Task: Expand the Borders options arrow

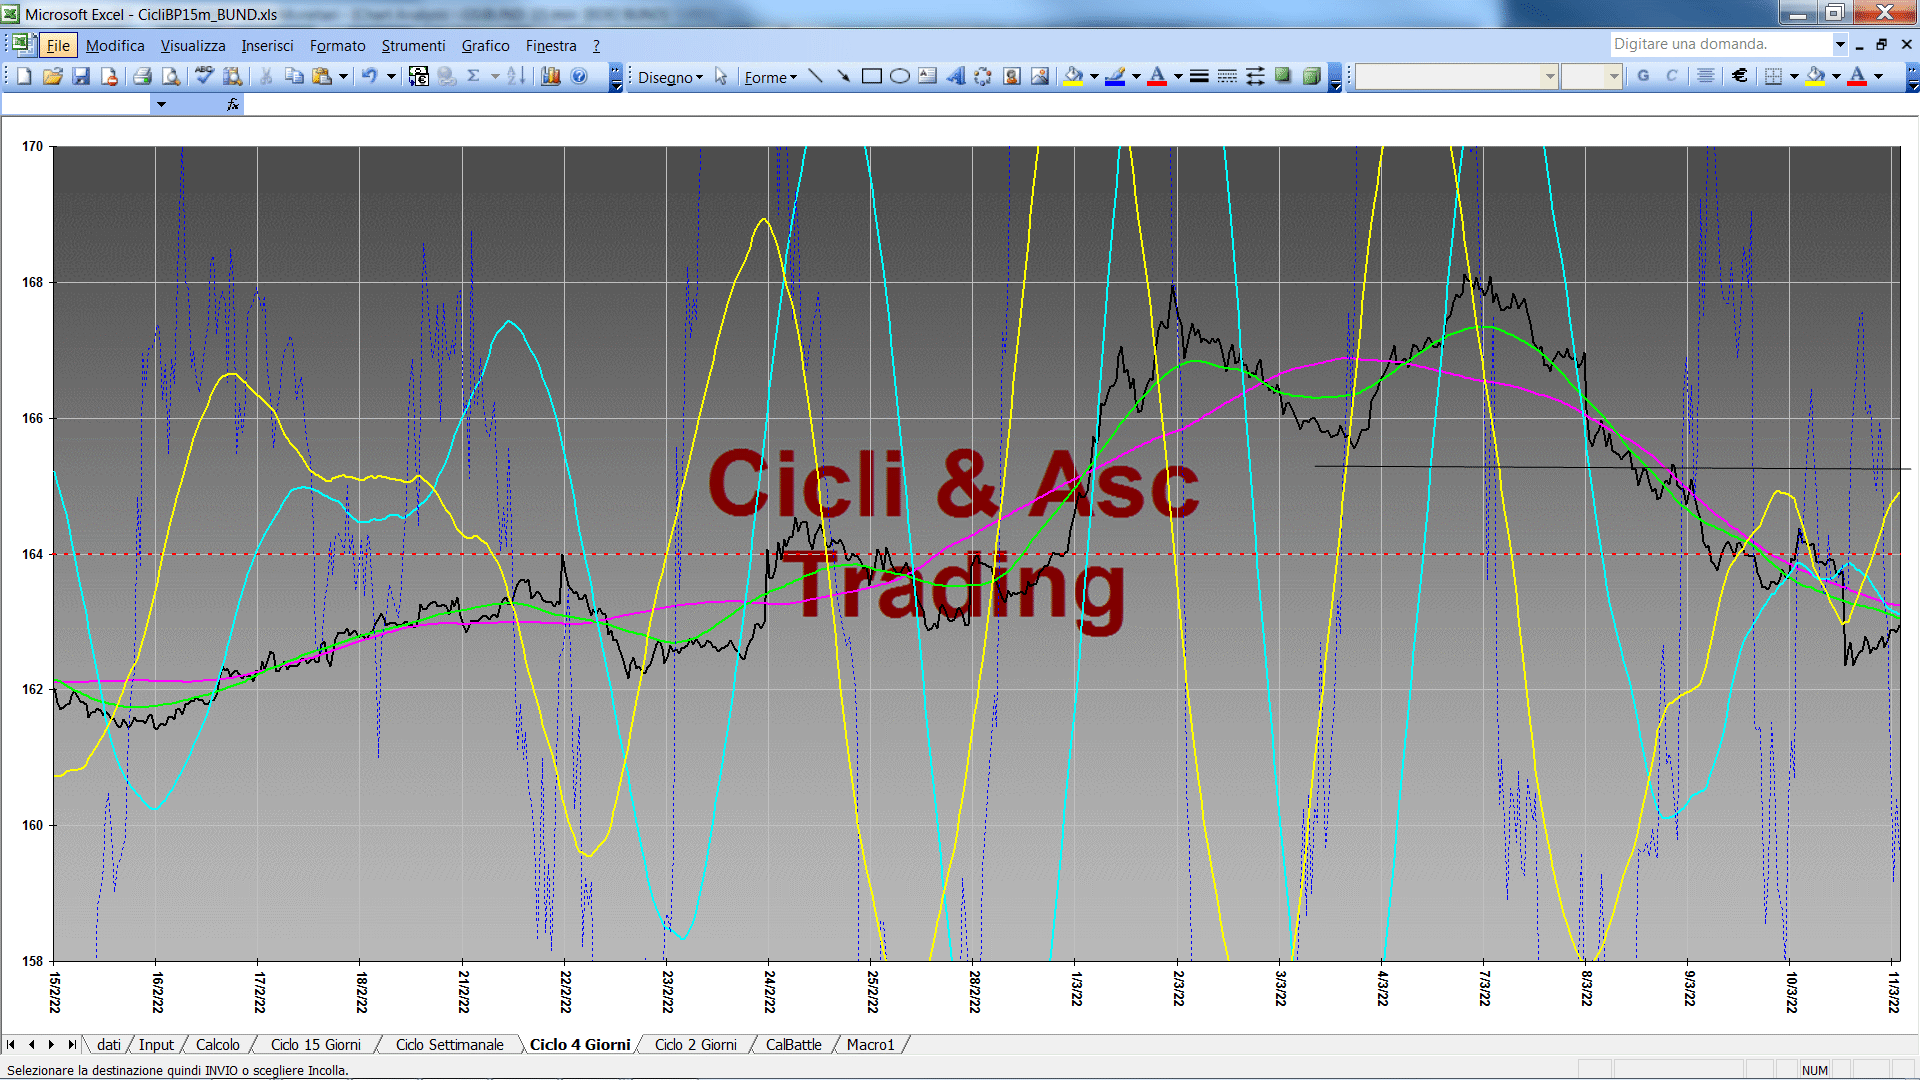Action: (x=1794, y=76)
